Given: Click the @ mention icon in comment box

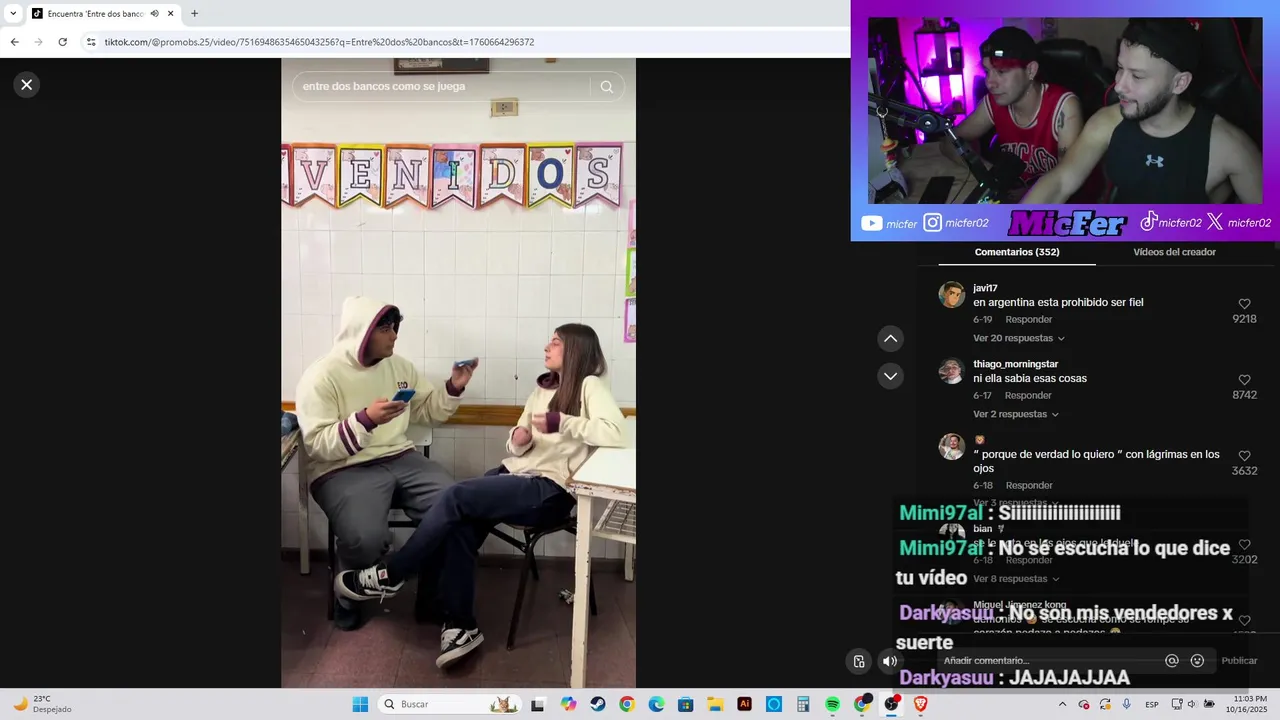Looking at the screenshot, I should [1172, 661].
